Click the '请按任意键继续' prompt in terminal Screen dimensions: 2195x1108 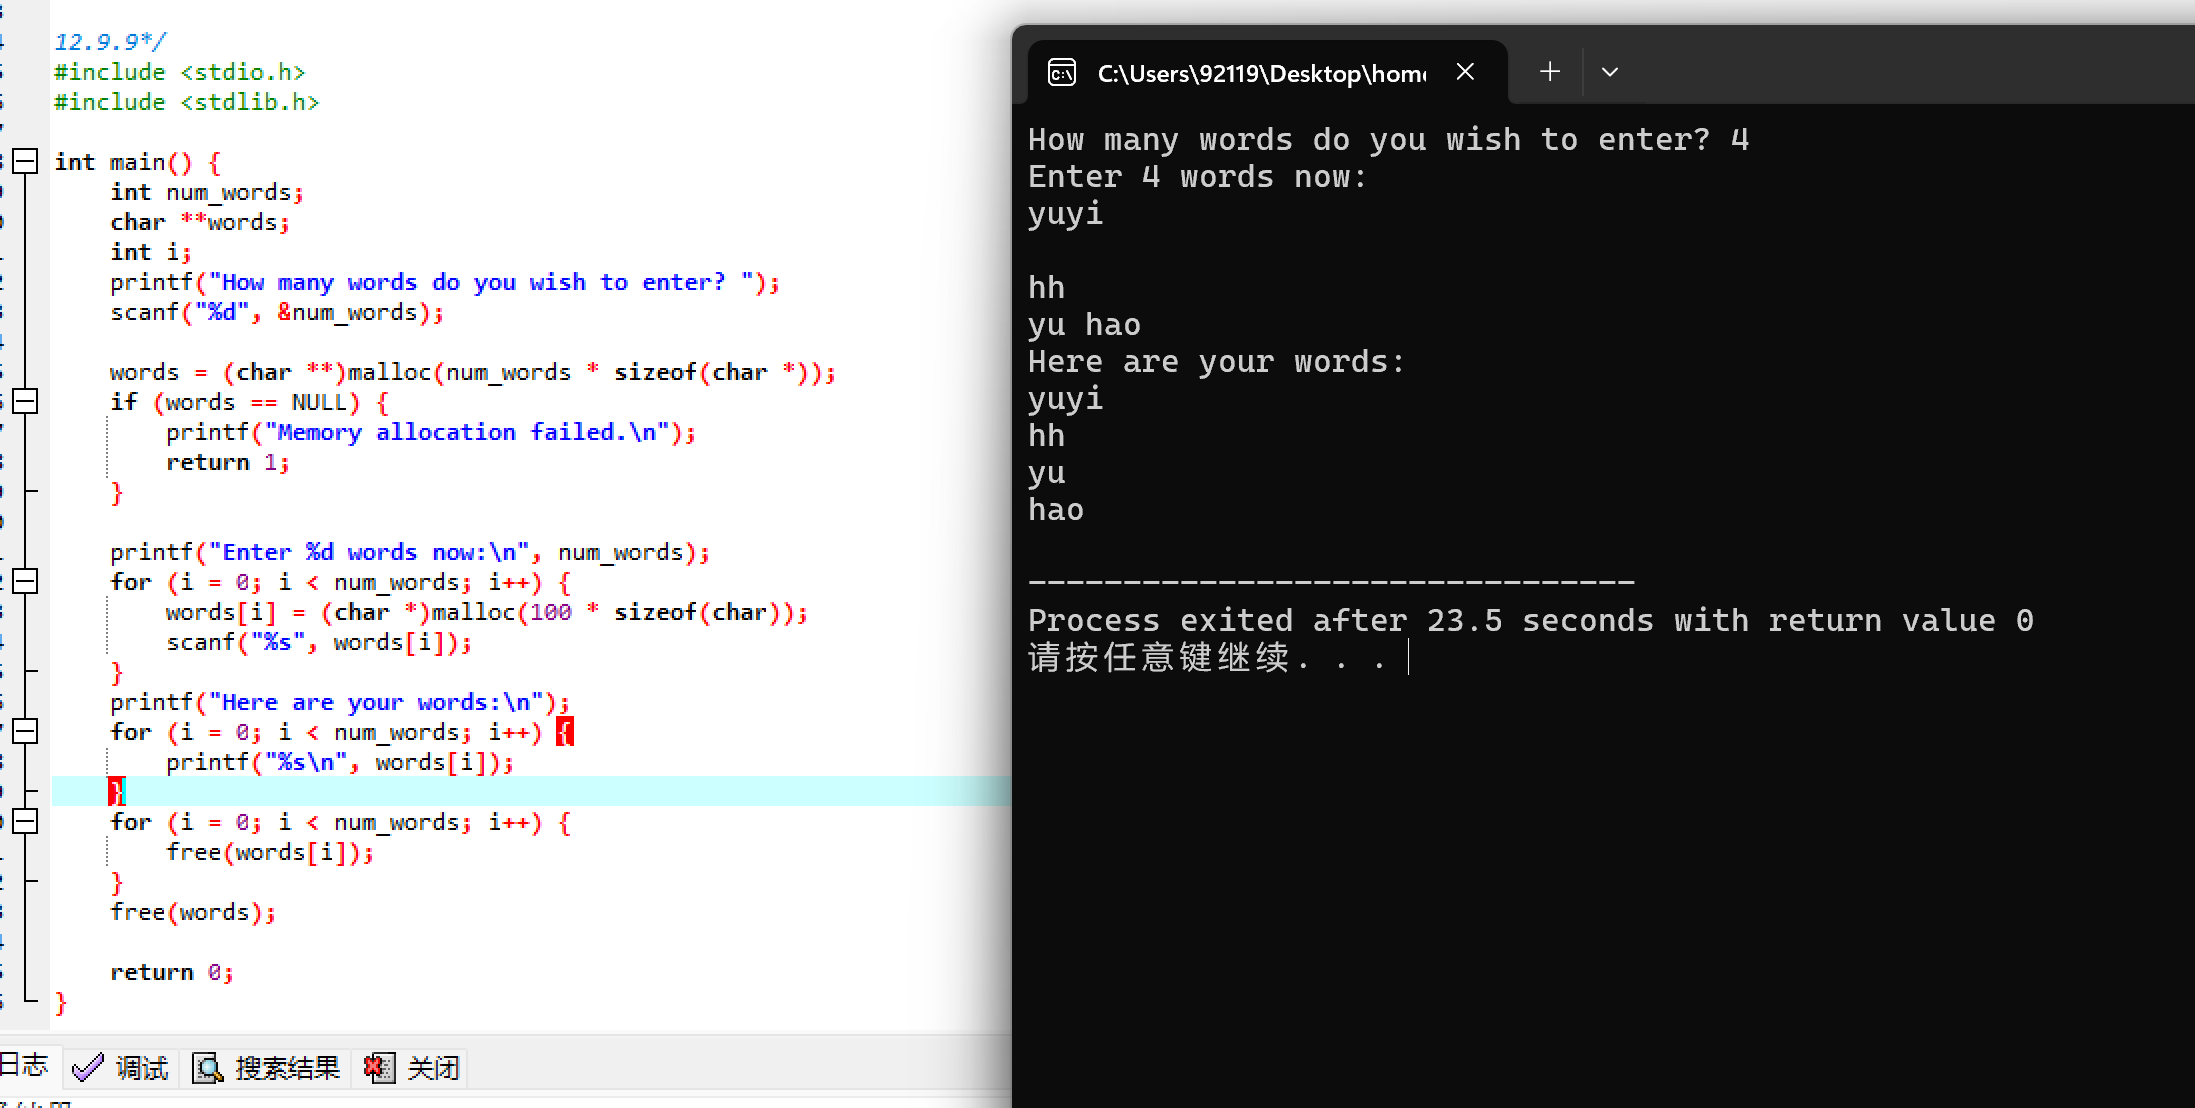click(x=1208, y=657)
